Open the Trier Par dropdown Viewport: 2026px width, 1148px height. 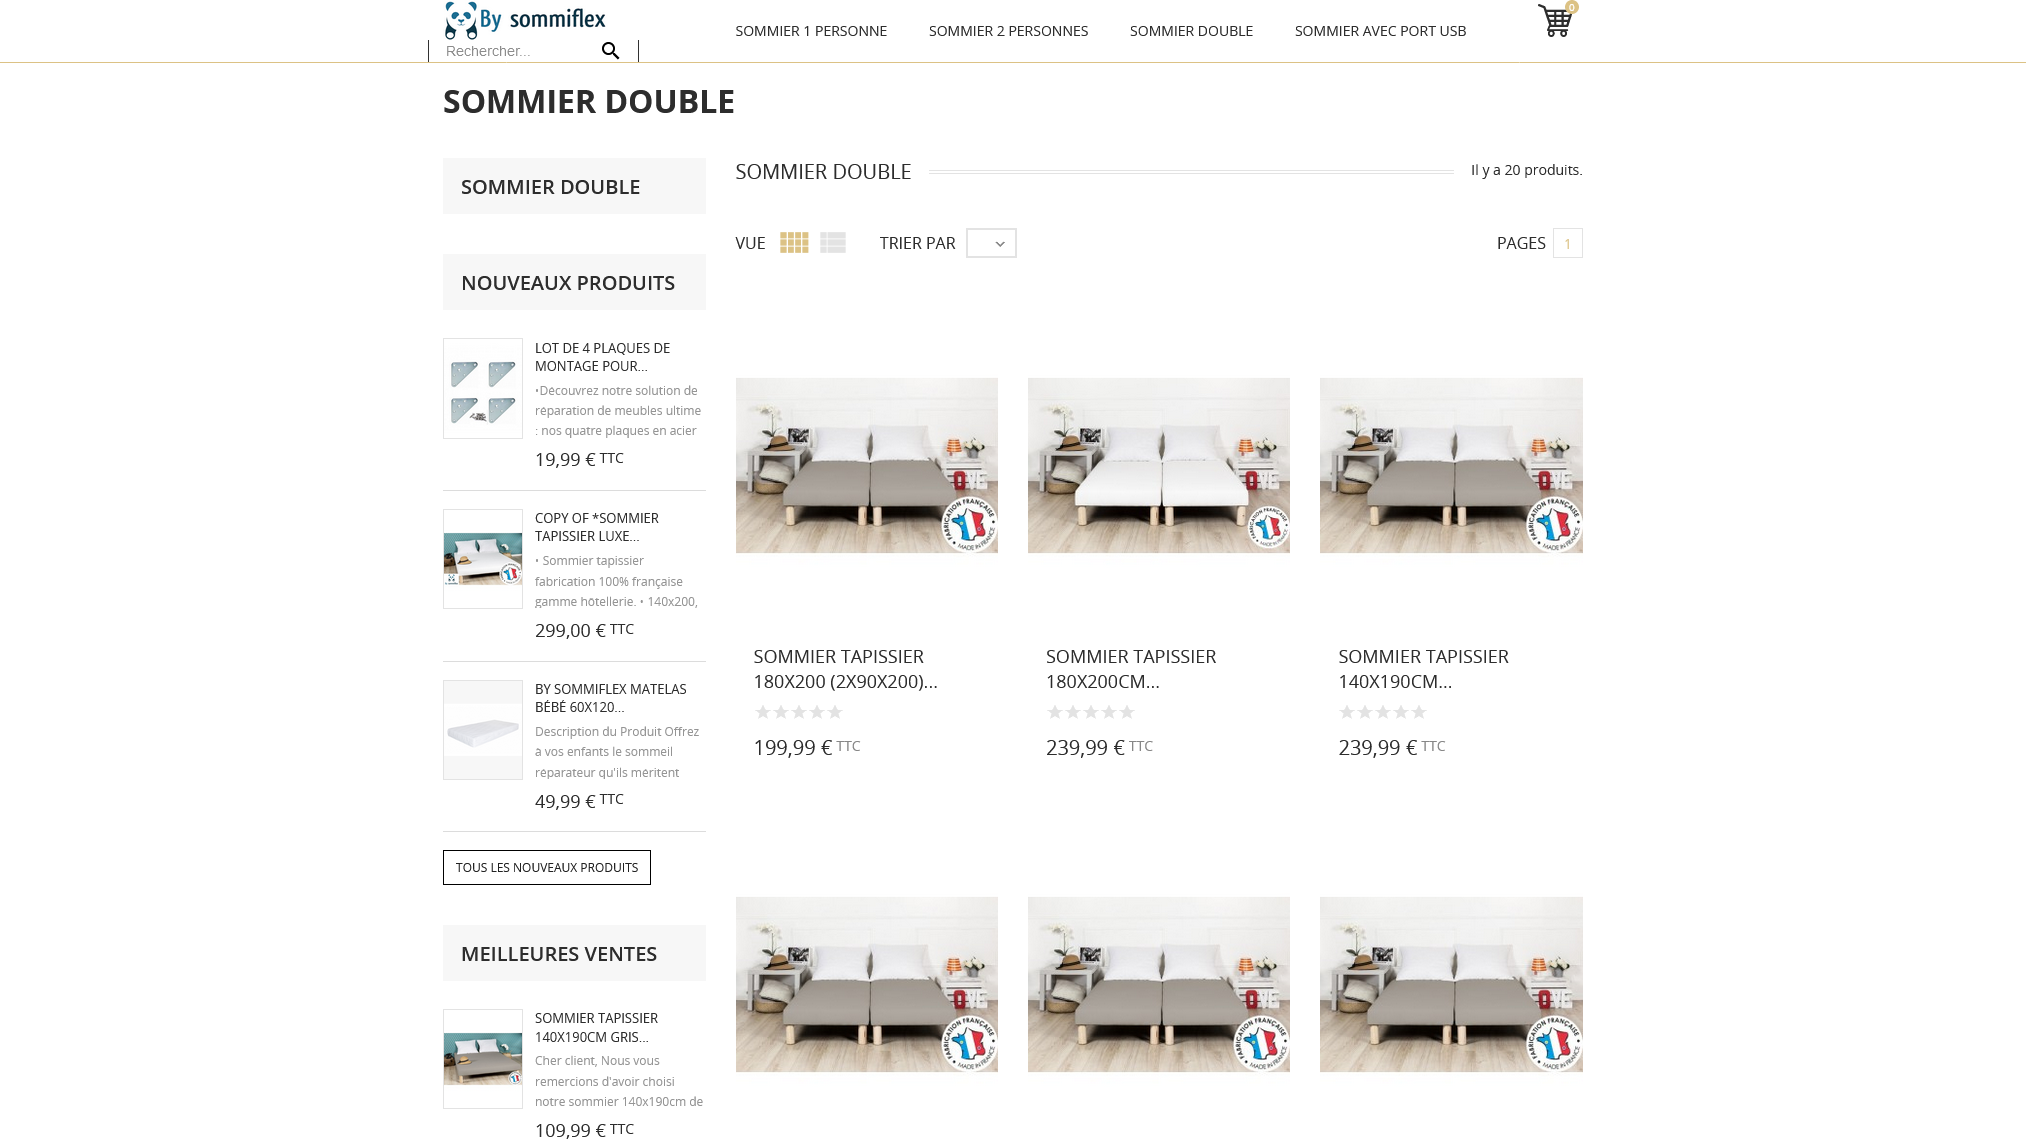click(991, 243)
